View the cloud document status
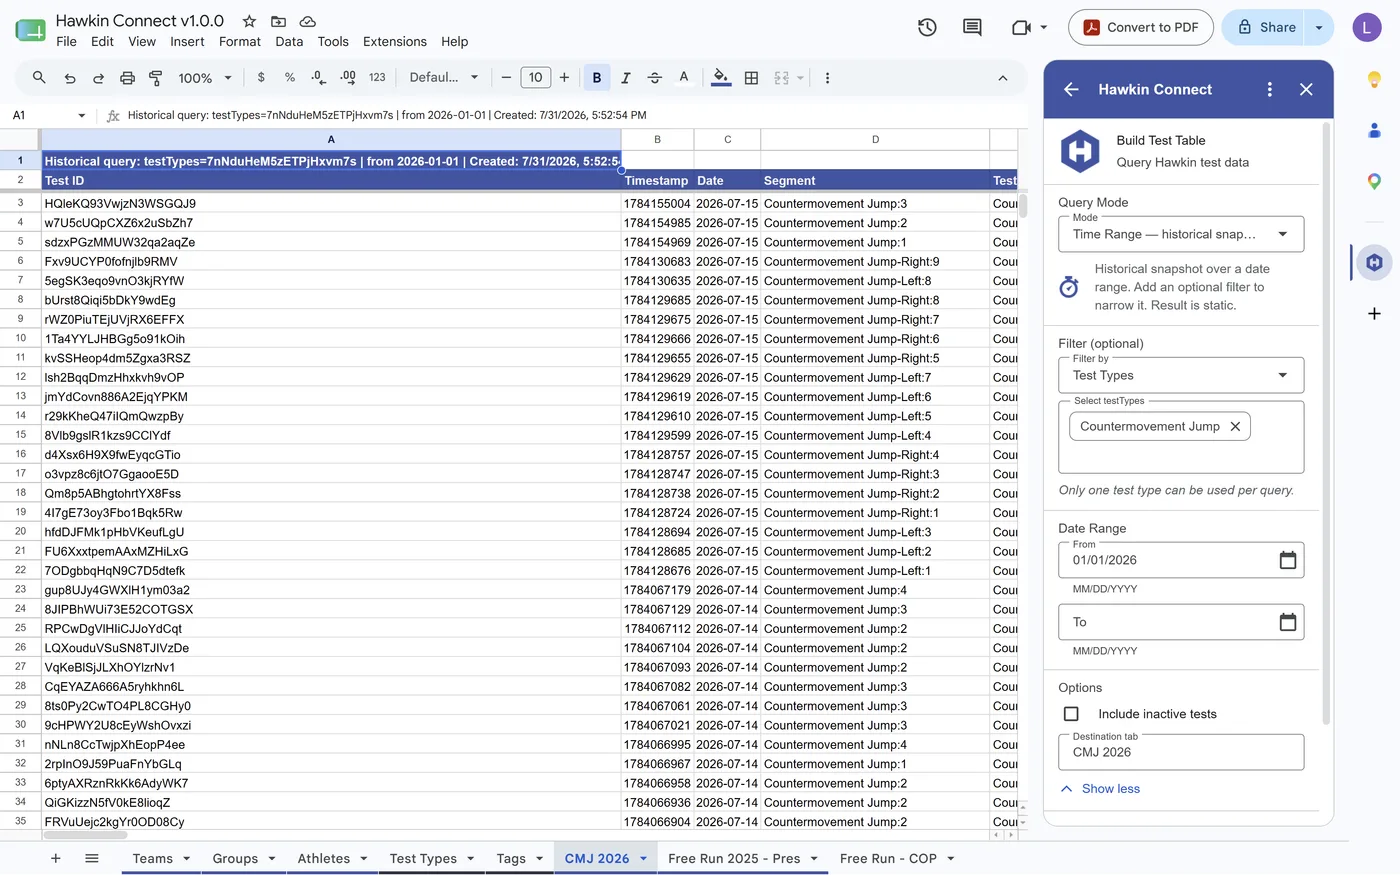1400x875 pixels. [x=308, y=21]
